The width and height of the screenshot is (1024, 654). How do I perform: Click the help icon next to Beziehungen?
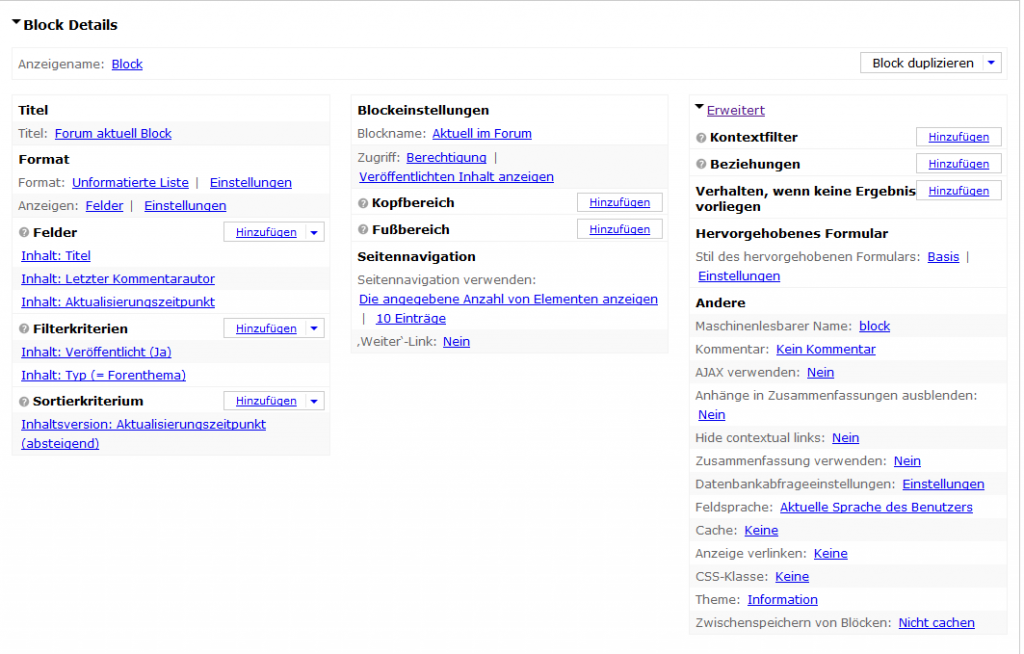701,164
